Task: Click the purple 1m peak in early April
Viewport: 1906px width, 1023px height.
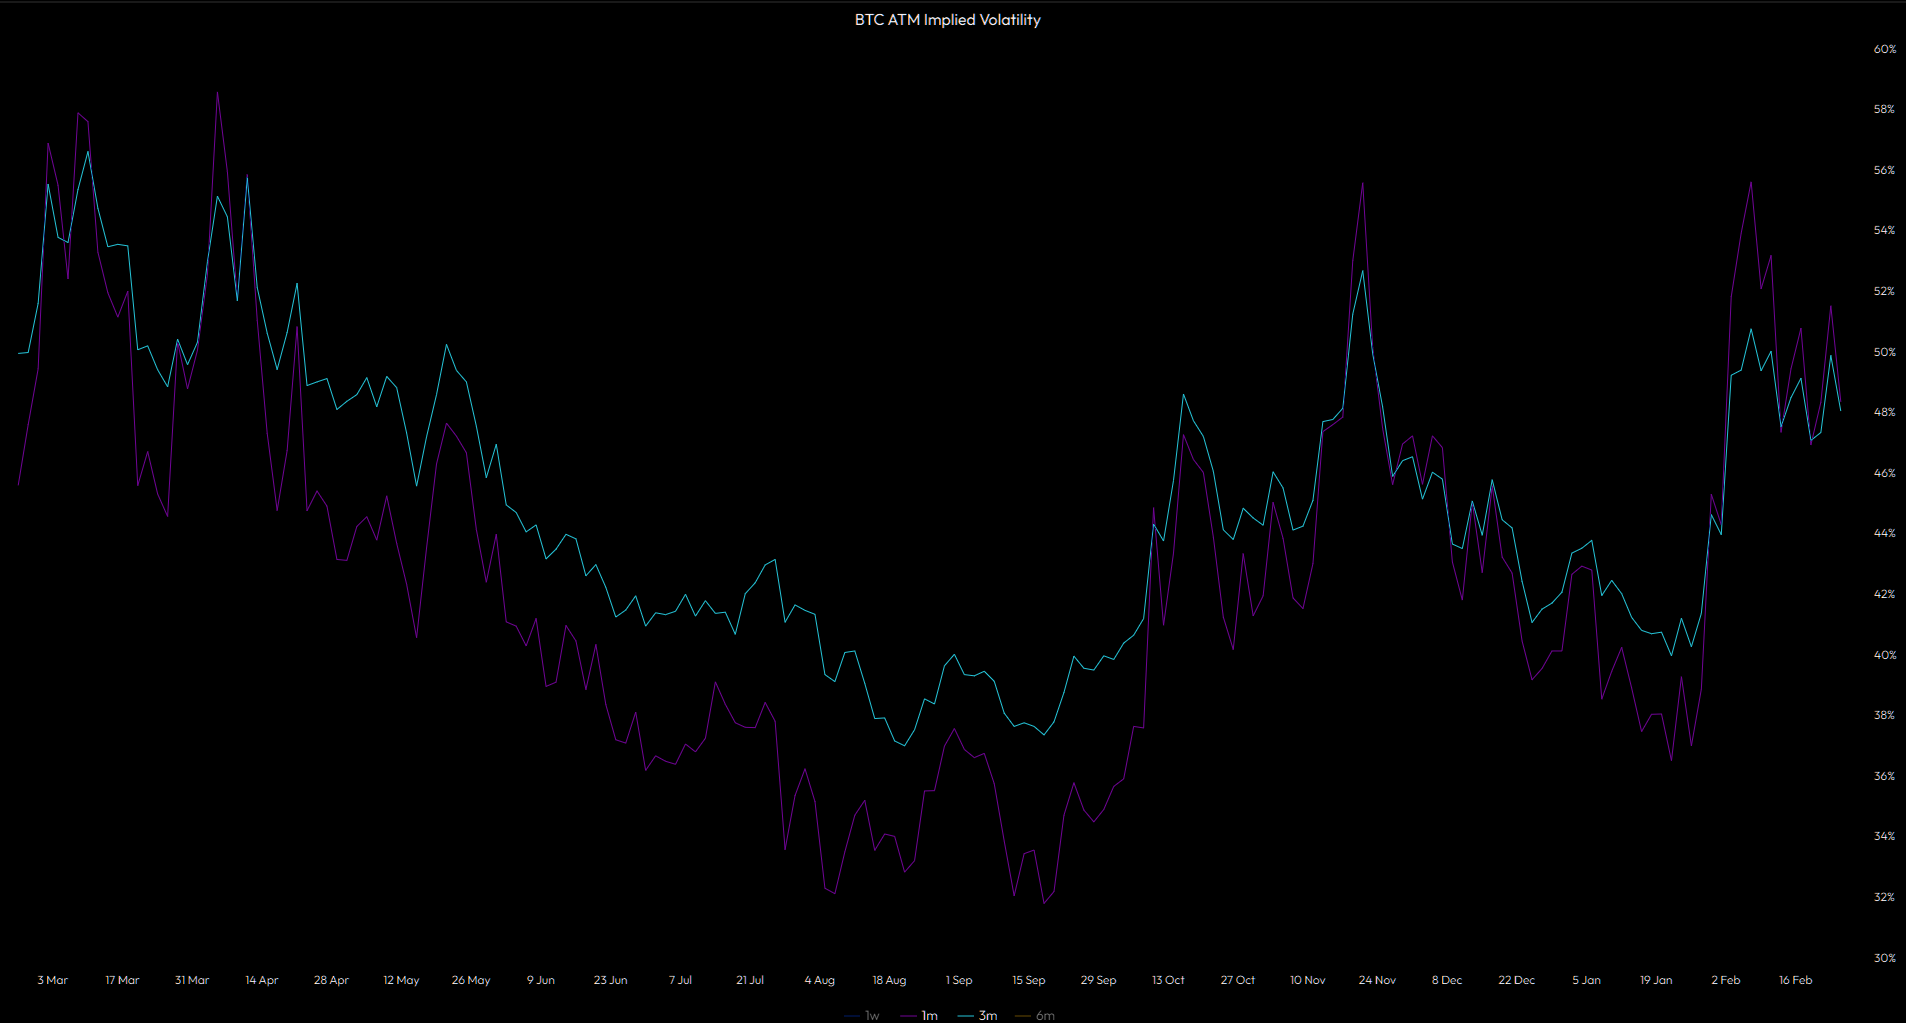Action: pos(218,94)
